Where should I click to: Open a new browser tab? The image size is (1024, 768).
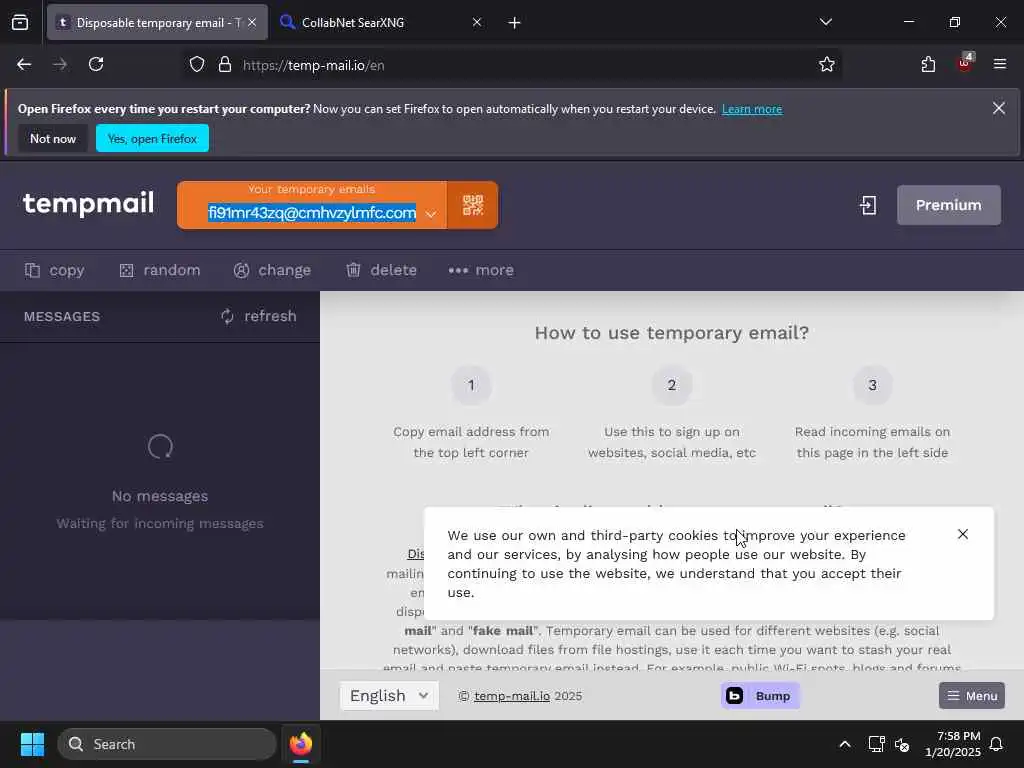[x=515, y=23]
